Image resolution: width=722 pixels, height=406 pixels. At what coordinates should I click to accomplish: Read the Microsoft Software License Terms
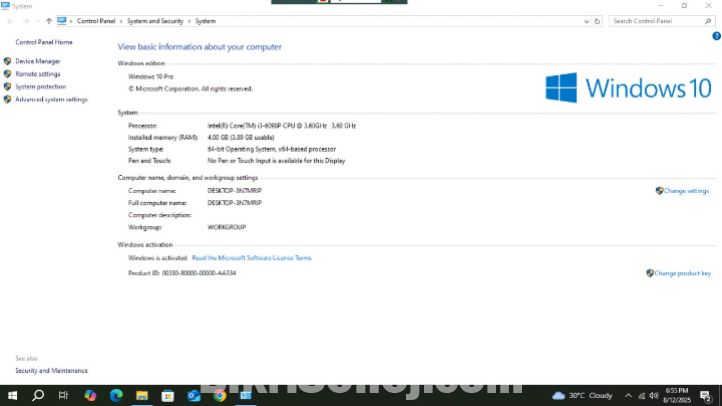(x=251, y=258)
